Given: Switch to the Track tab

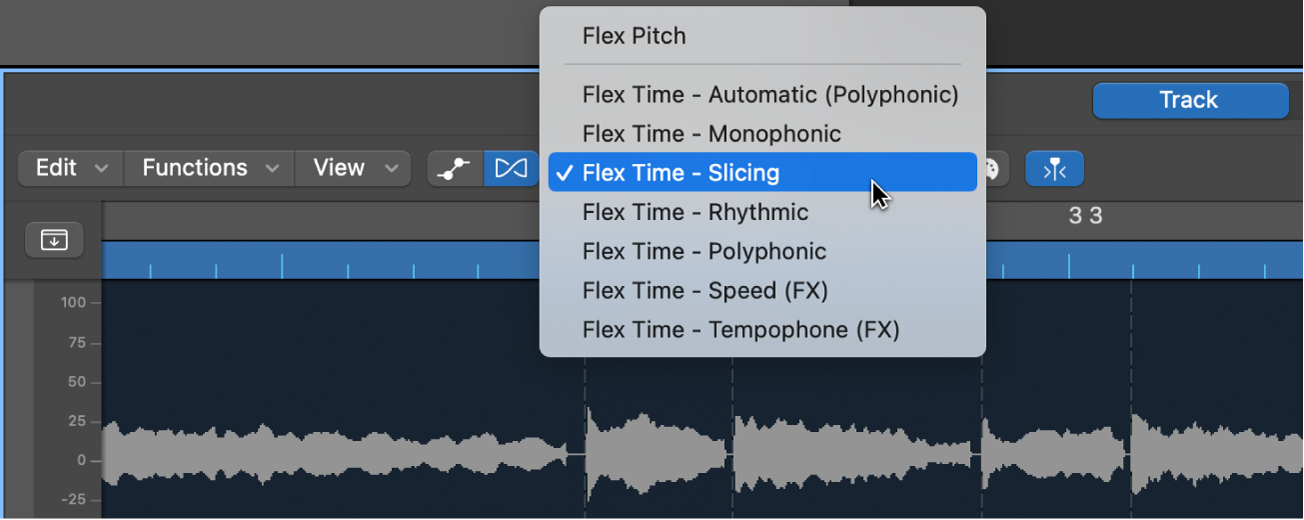Looking at the screenshot, I should (1189, 100).
